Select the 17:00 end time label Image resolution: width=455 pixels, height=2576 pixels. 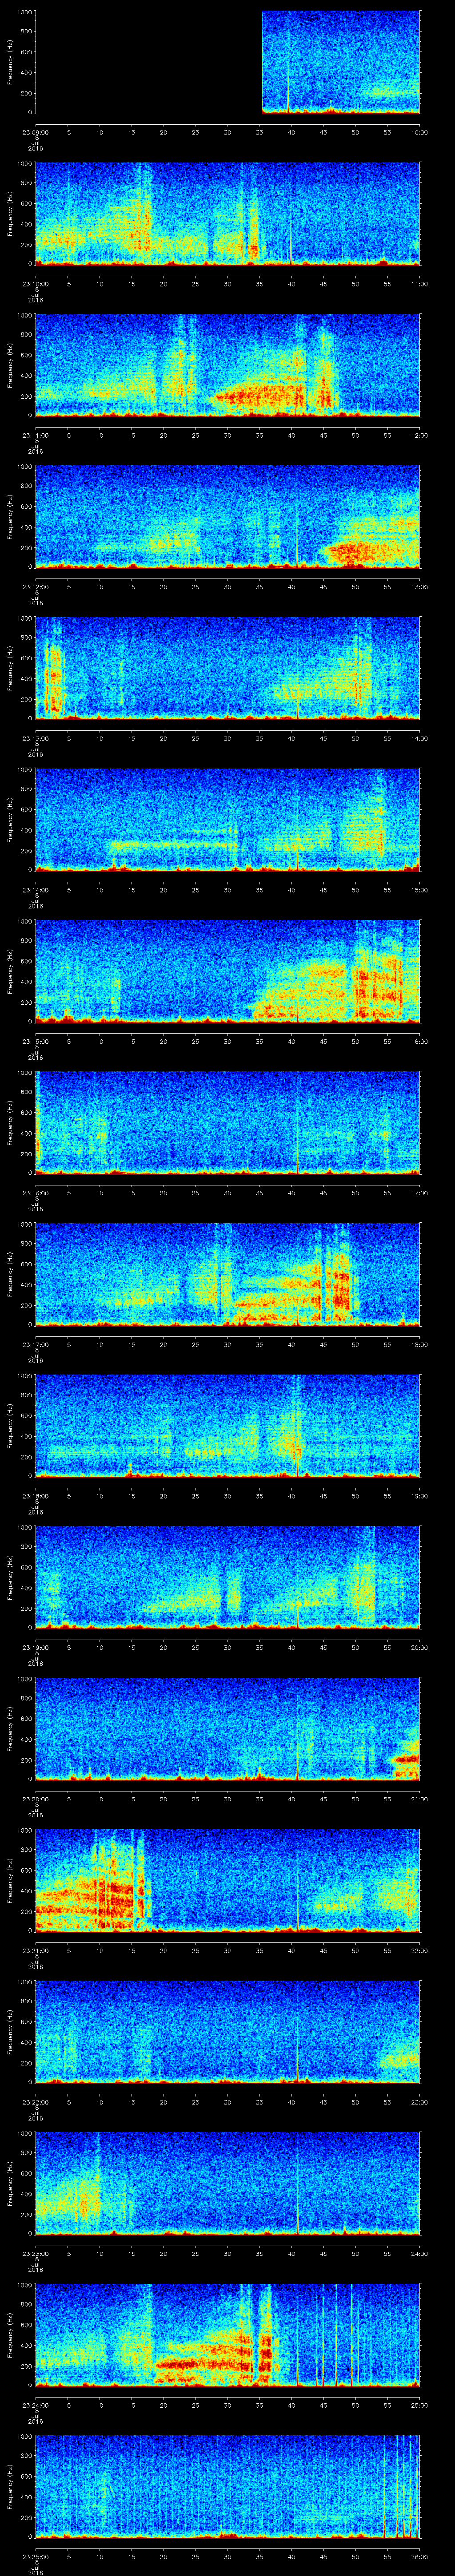419,1192
